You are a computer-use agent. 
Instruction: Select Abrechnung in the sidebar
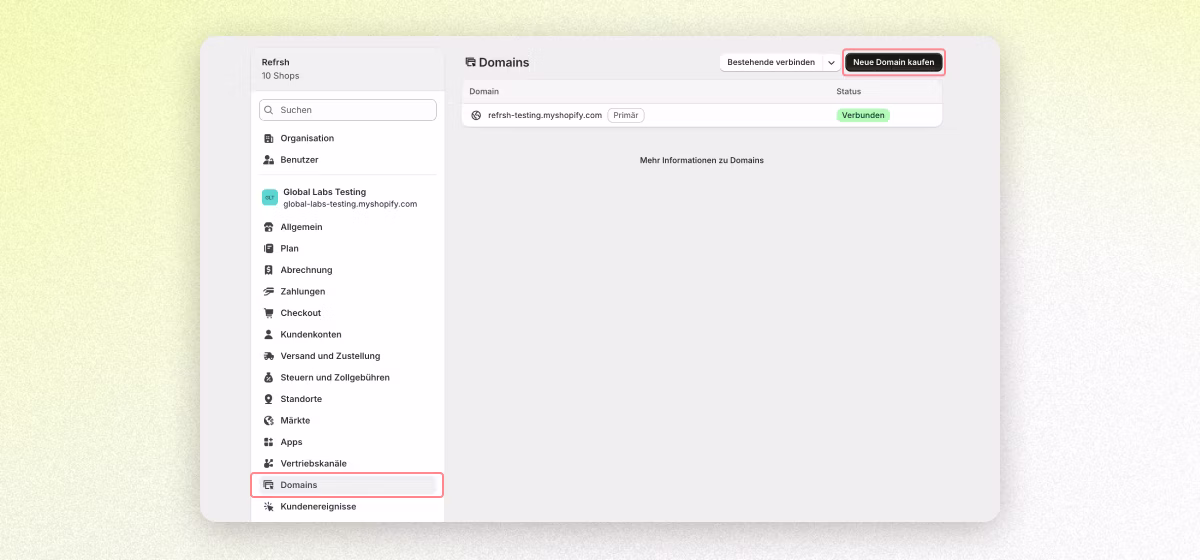[x=347, y=270]
